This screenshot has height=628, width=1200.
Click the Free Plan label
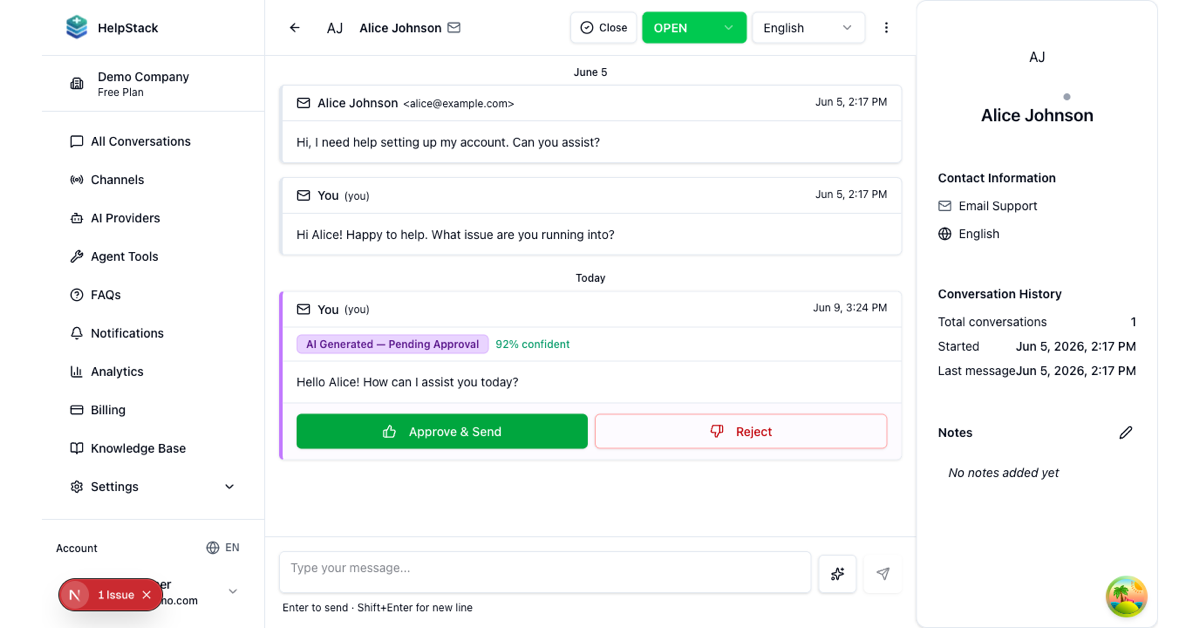coord(121,93)
